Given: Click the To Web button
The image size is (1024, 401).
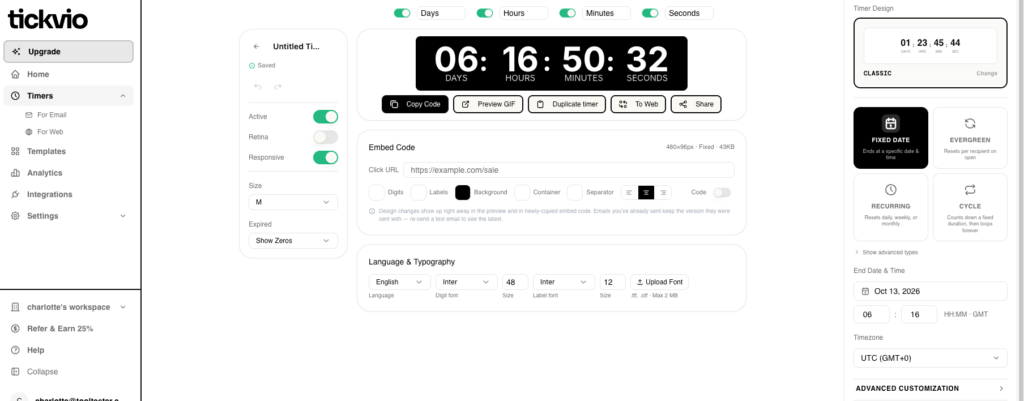Looking at the screenshot, I should pyautogui.click(x=639, y=104).
